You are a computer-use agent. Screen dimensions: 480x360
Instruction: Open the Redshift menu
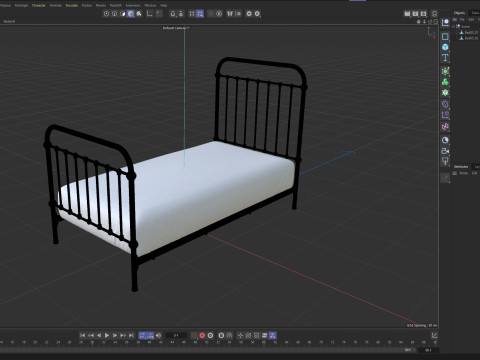pos(116,5)
